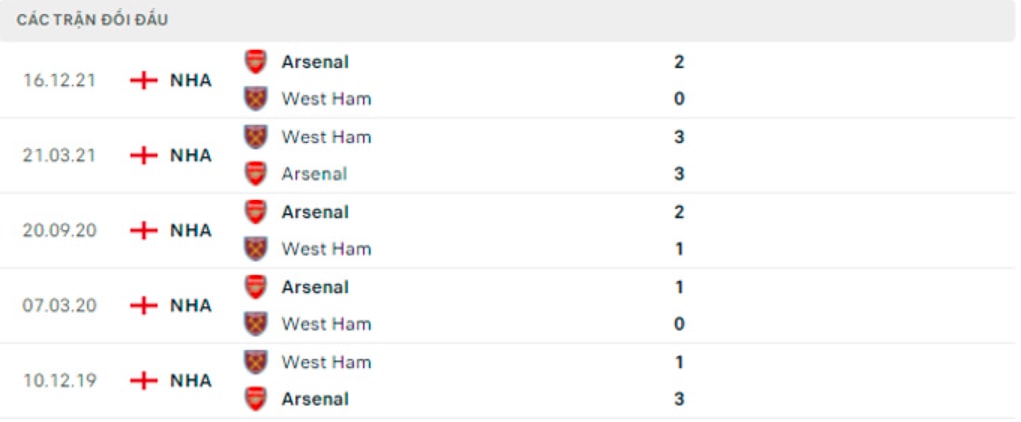Viewport: 1021px width, 422px height.
Task: Click Arsenal score 3 in 10.12.19 match
Action: tap(679, 399)
